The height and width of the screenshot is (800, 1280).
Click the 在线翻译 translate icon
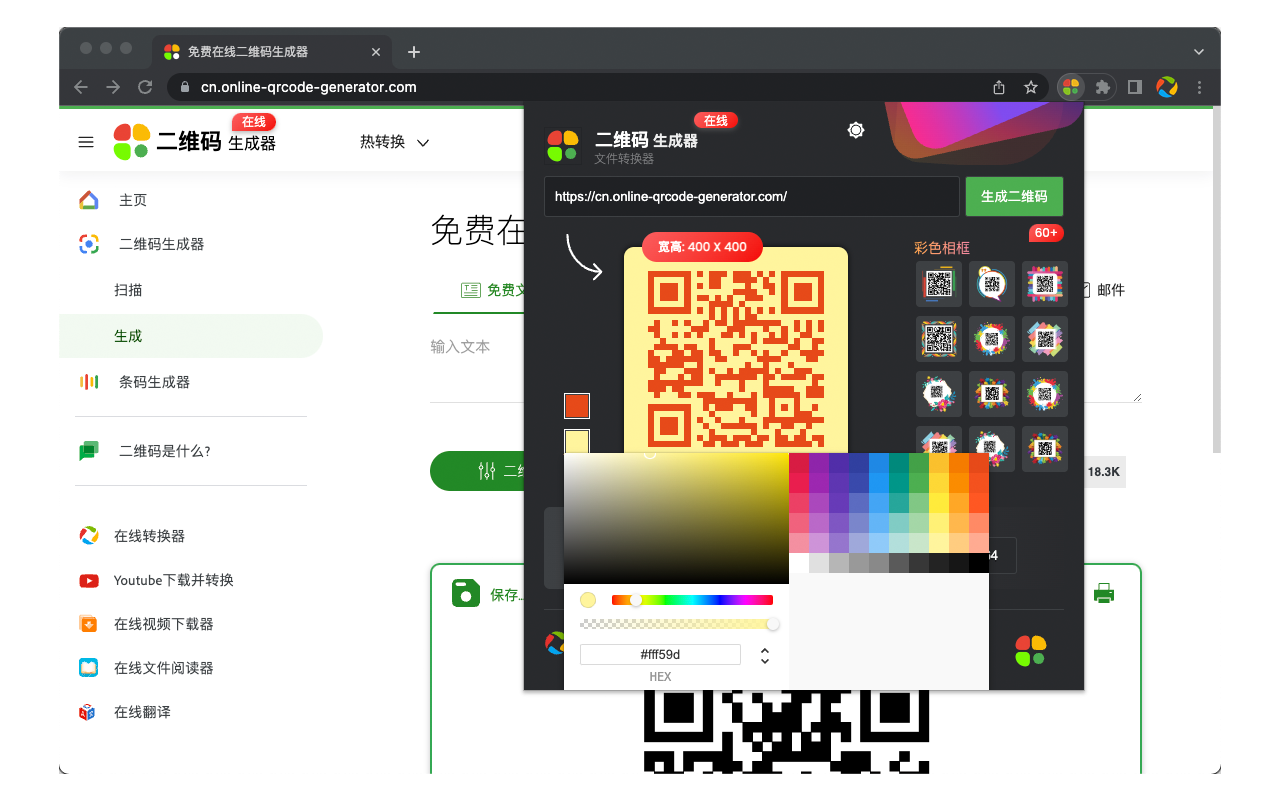click(x=88, y=712)
